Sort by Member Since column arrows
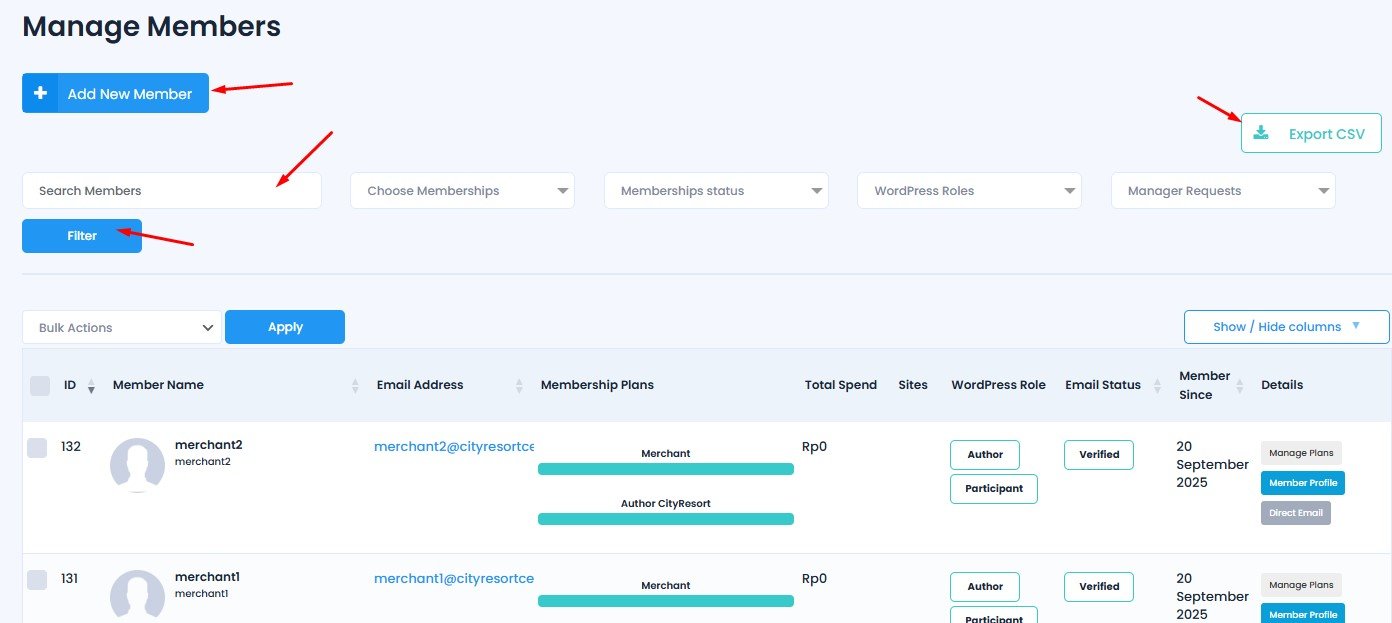 1240,386
